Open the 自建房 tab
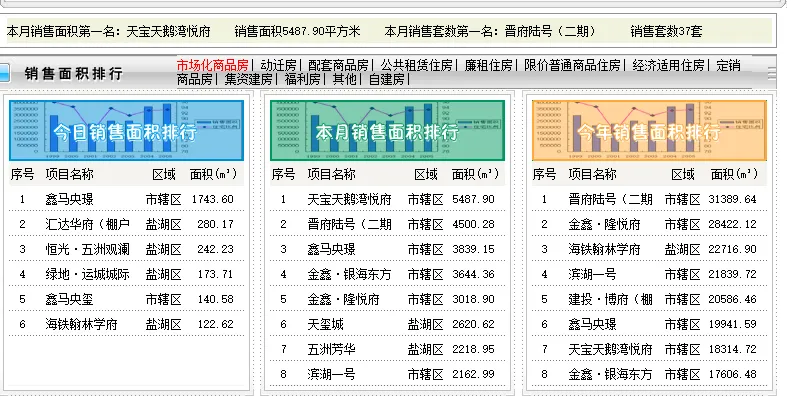791x405 pixels. coord(386,79)
